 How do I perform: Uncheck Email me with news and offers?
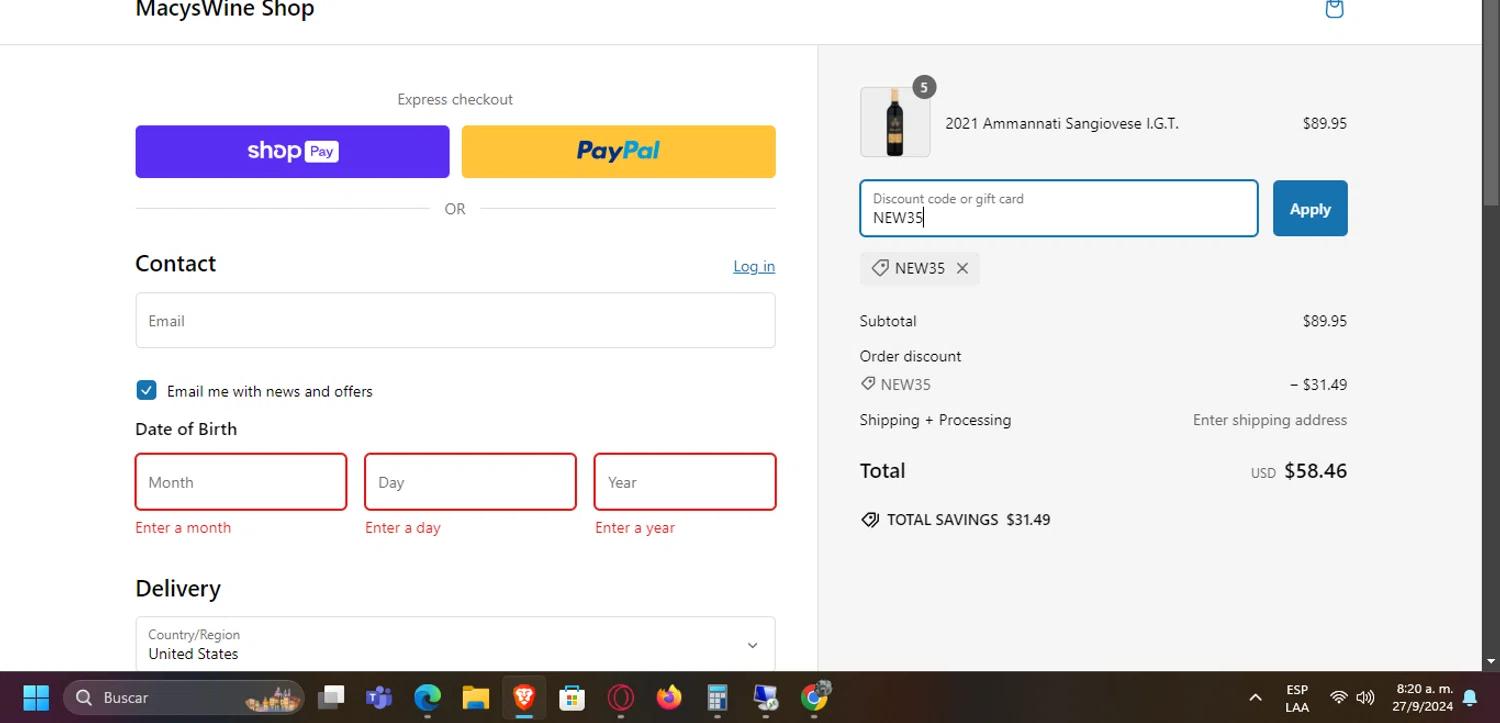(x=146, y=390)
